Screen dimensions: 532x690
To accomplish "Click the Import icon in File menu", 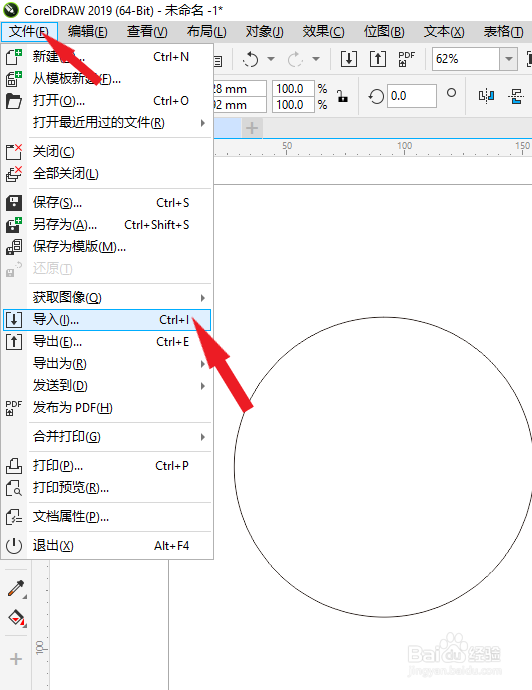I will (14, 320).
